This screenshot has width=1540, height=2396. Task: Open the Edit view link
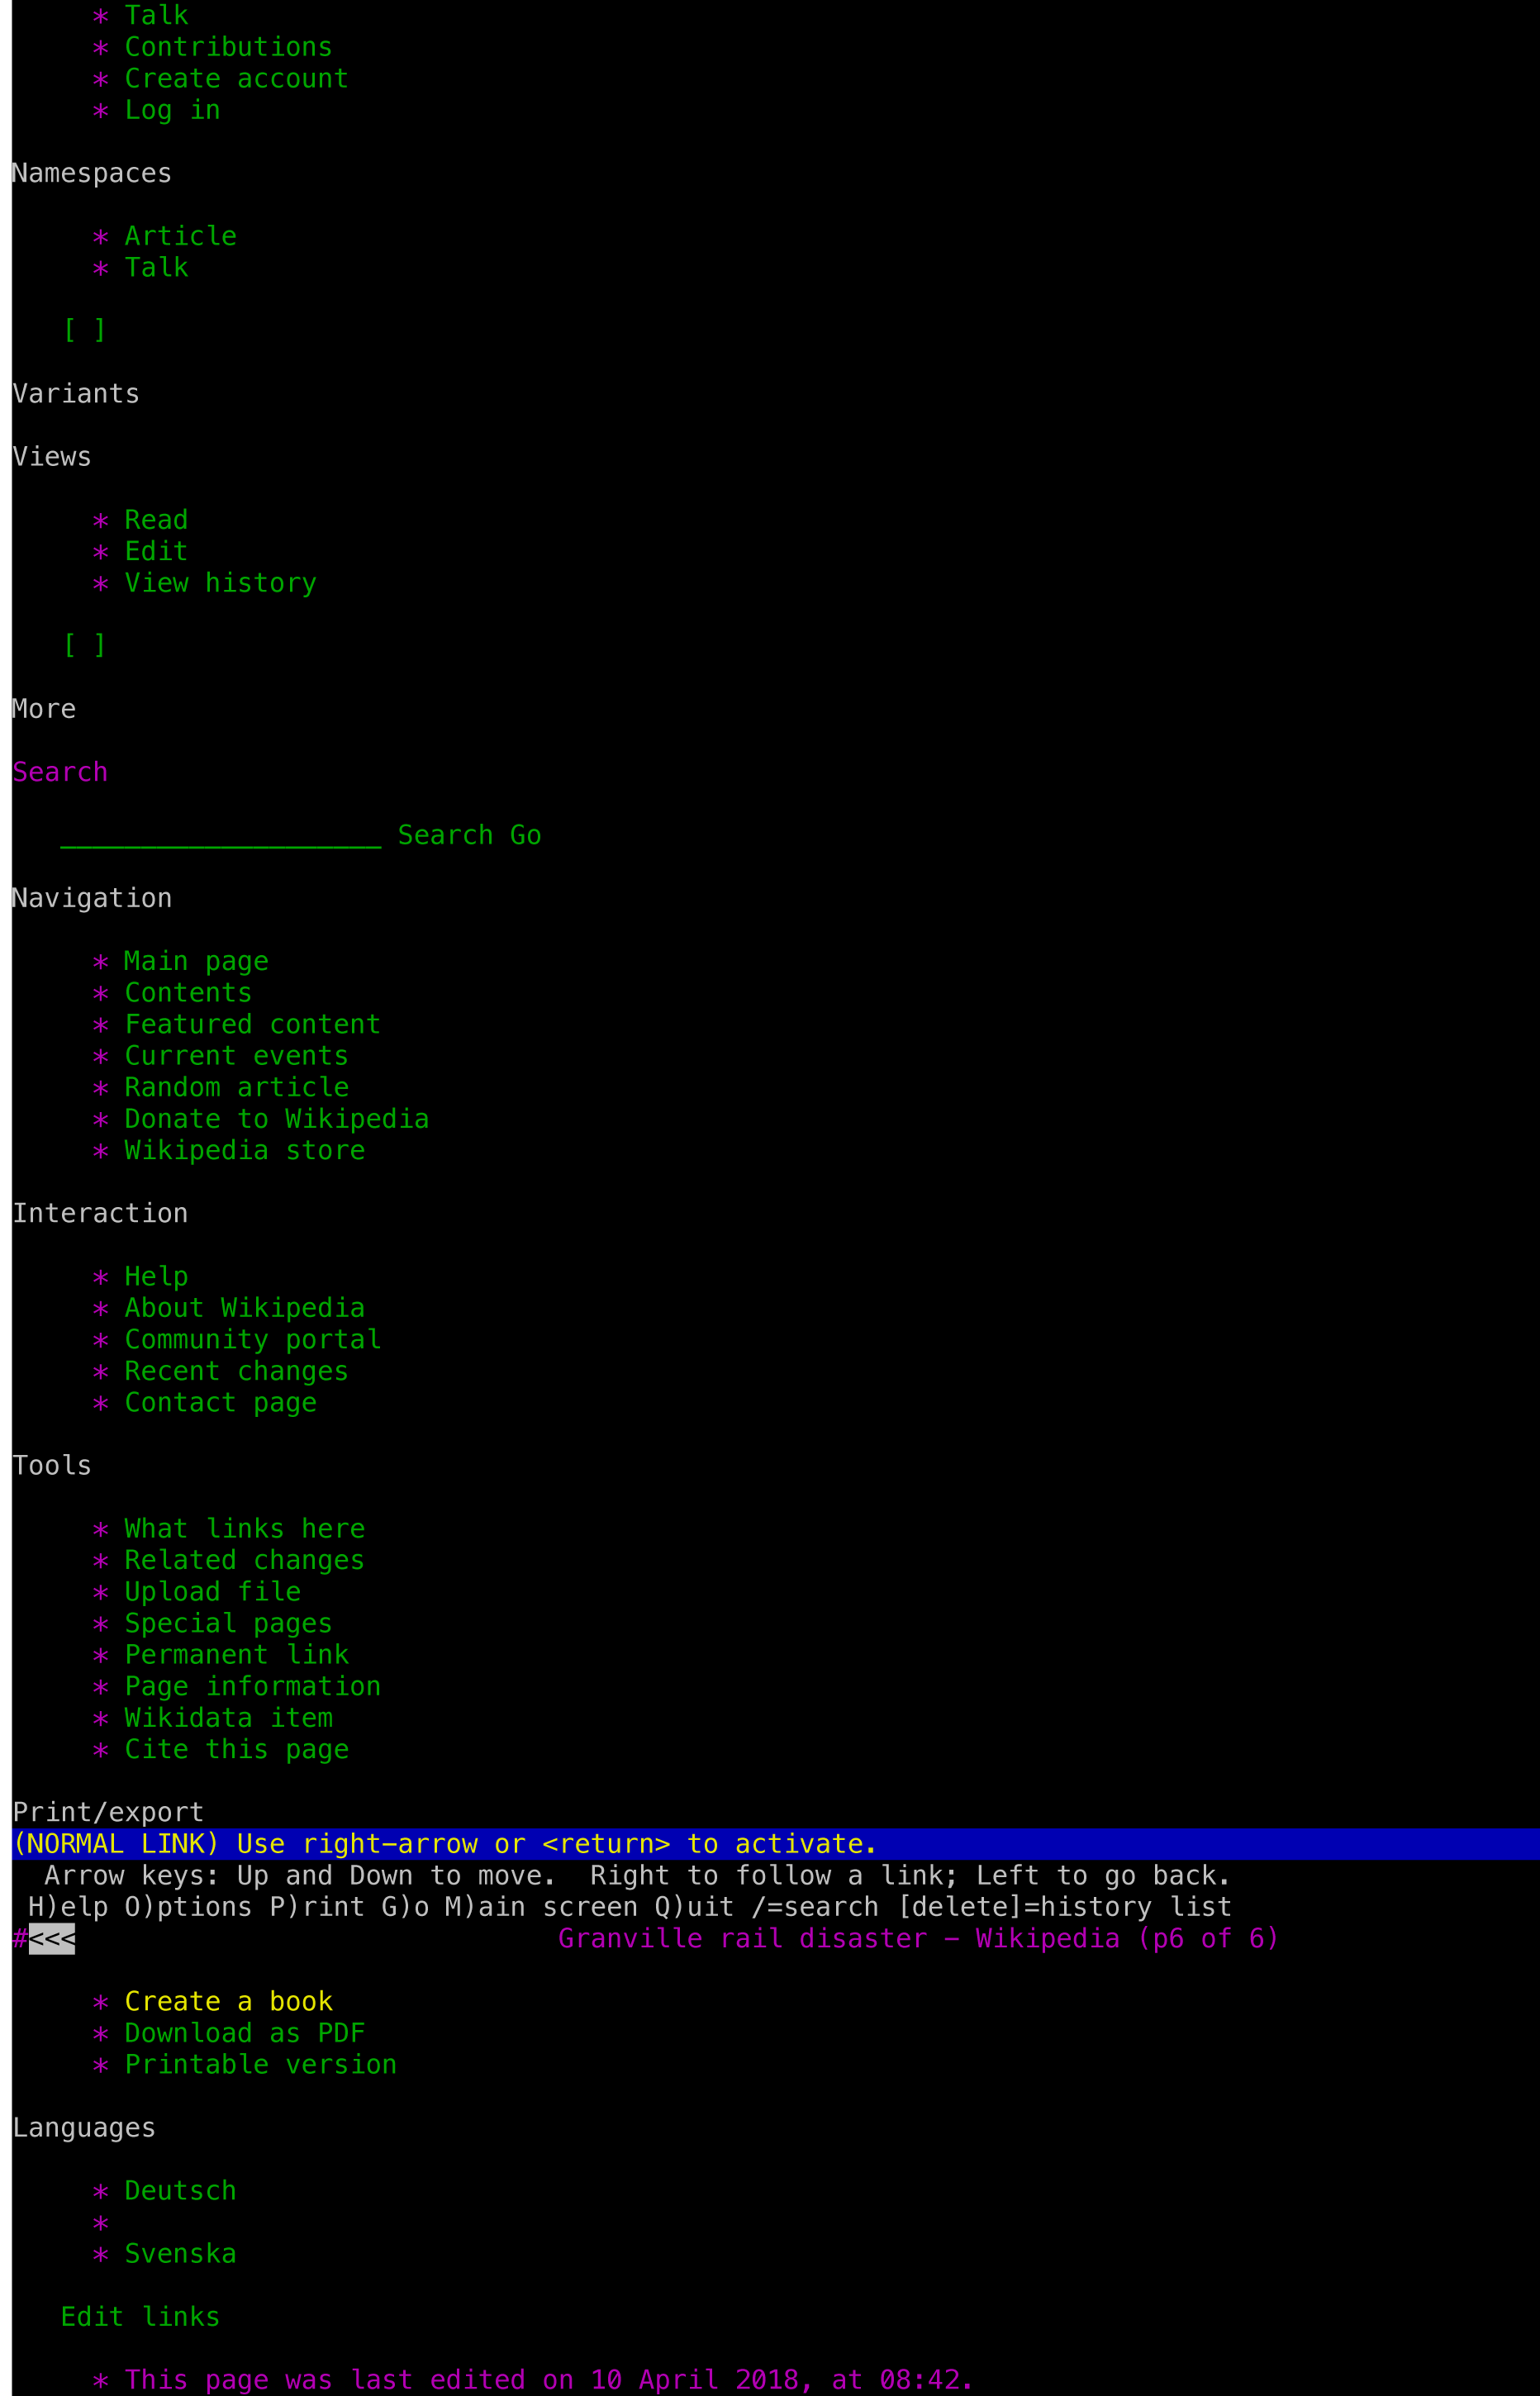click(156, 551)
